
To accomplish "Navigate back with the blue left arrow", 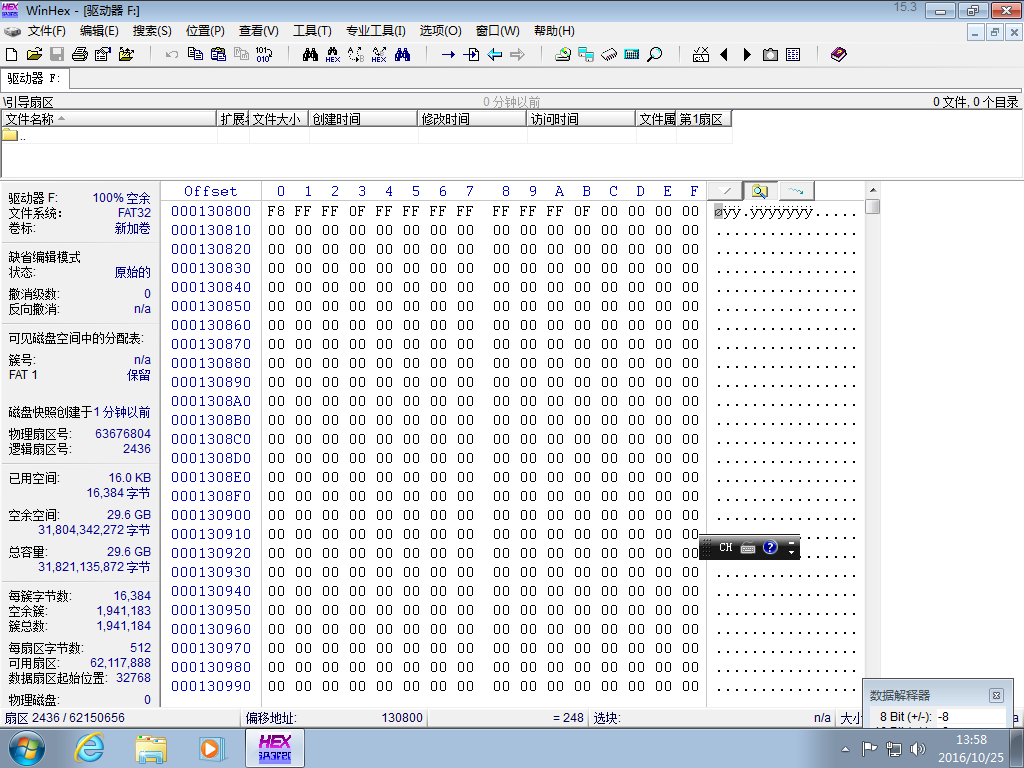I will coord(494,55).
